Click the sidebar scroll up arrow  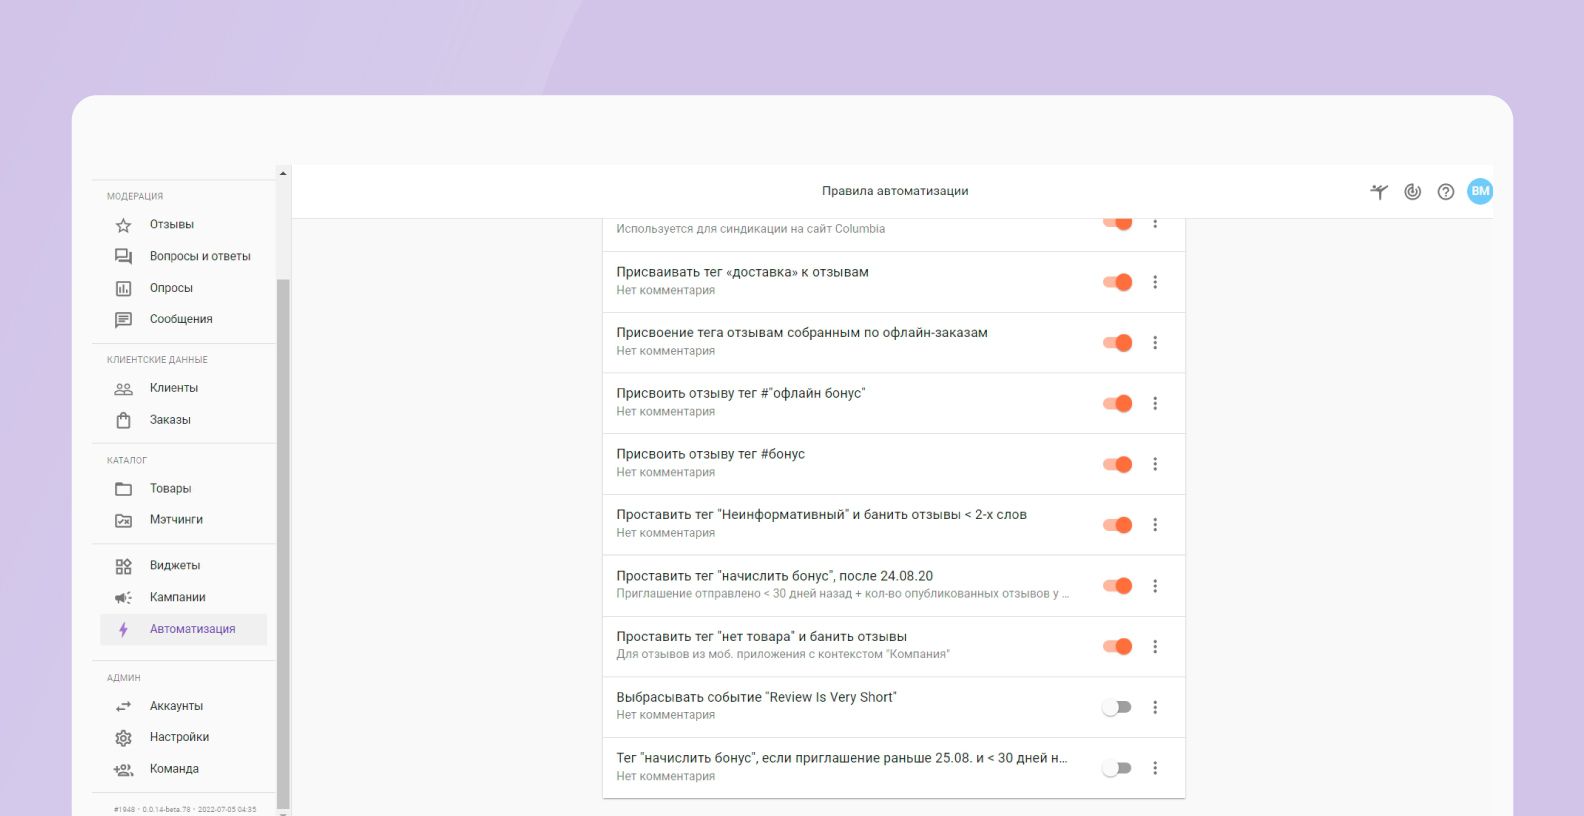[x=283, y=173]
